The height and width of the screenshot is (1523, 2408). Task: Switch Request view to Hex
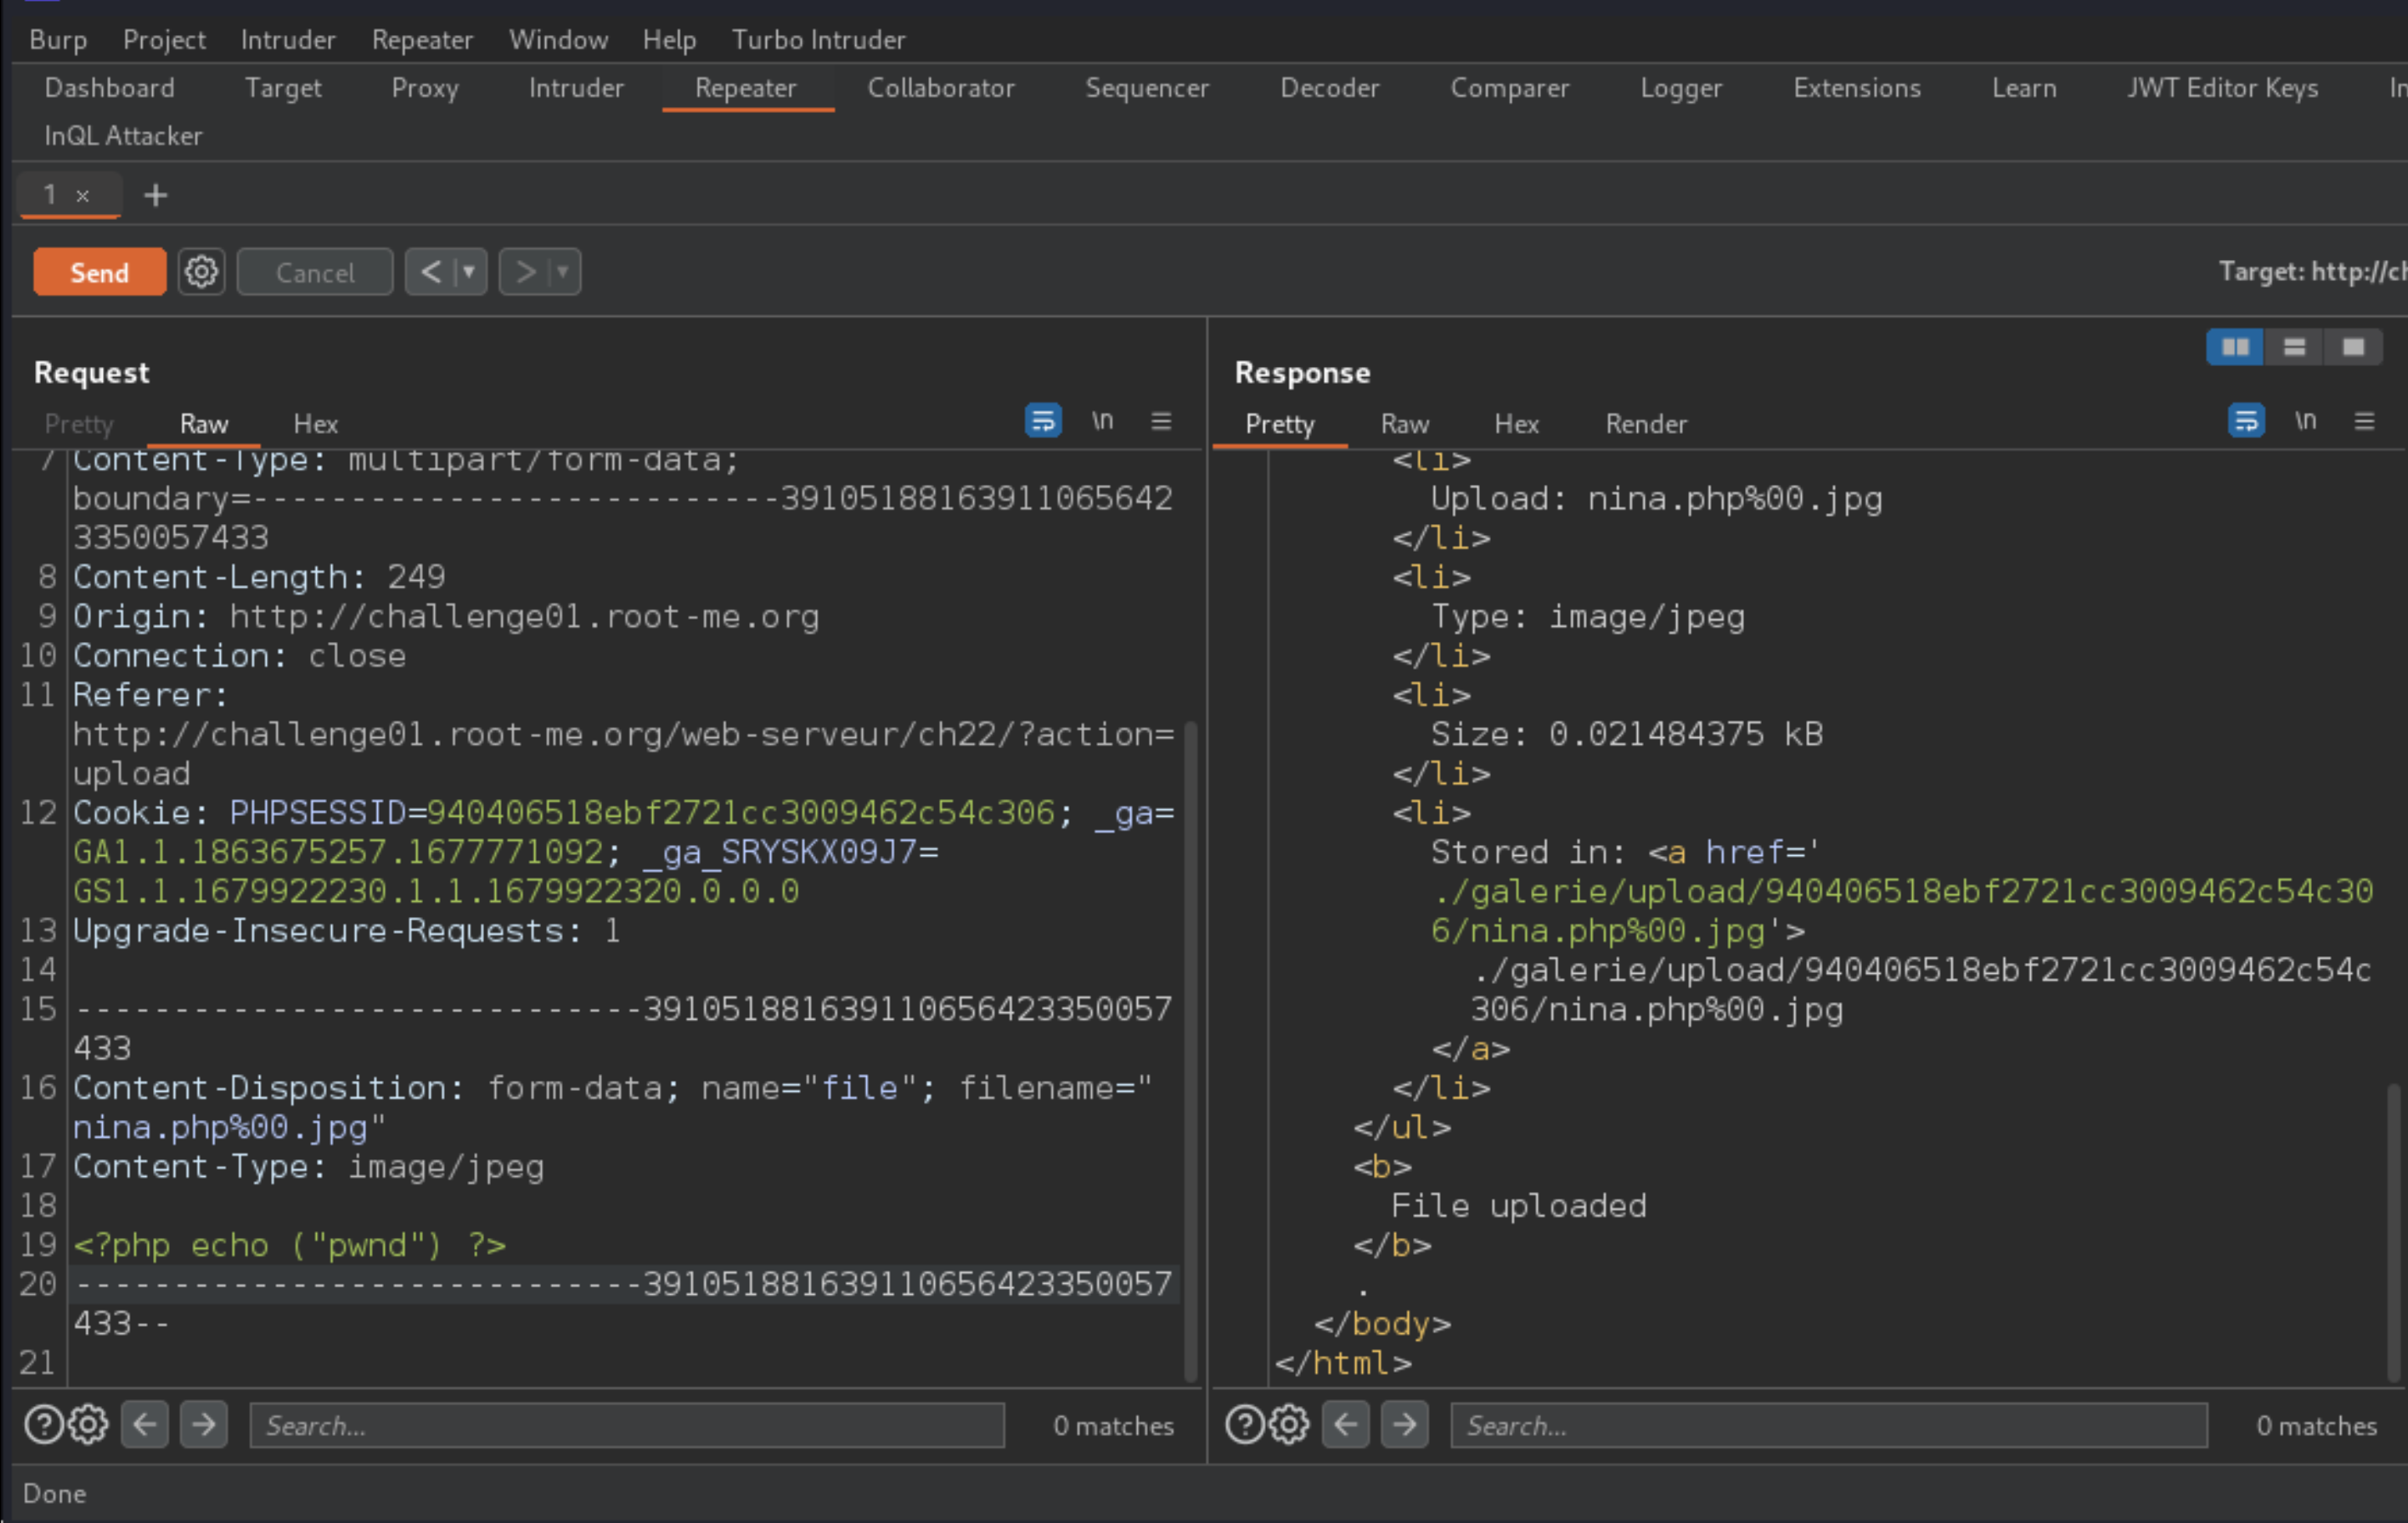[316, 424]
